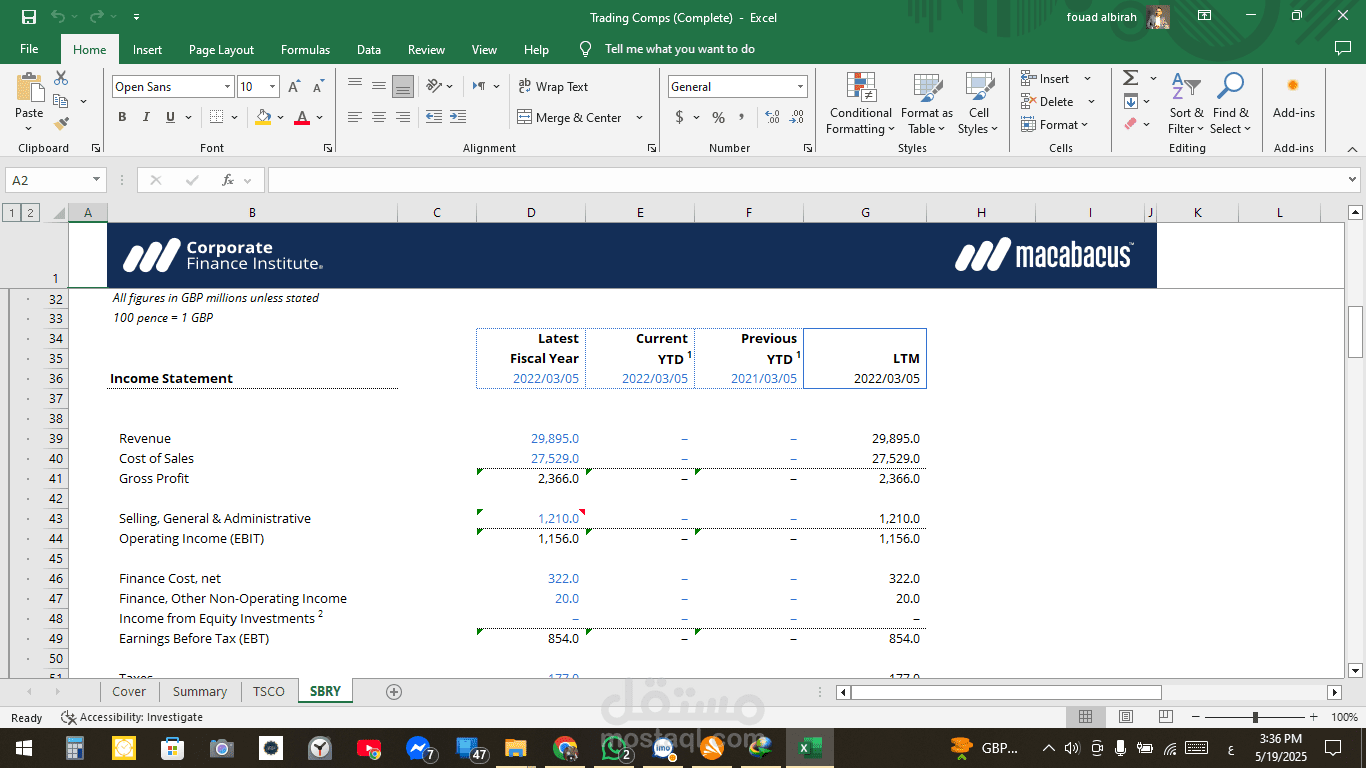Toggle Bold formatting
The width and height of the screenshot is (1366, 768).
[122, 117]
